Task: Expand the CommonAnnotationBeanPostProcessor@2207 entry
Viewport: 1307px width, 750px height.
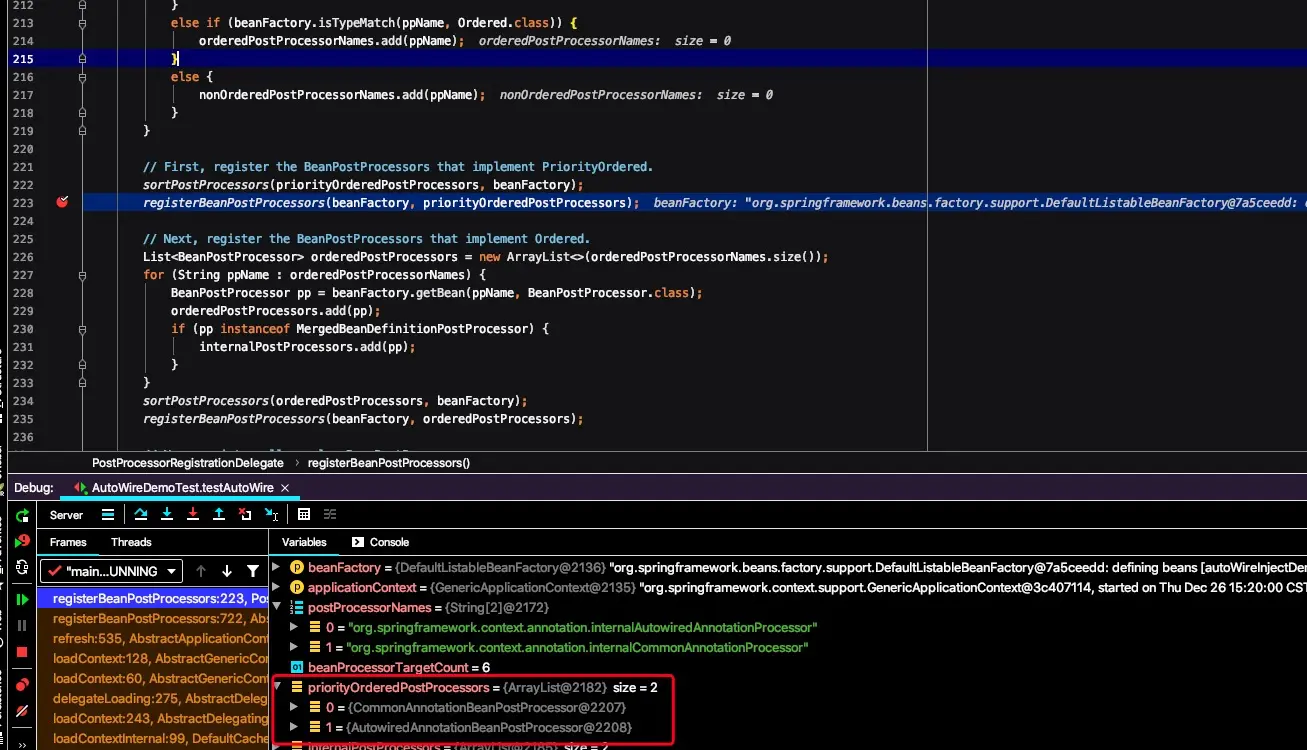Action: (293, 708)
